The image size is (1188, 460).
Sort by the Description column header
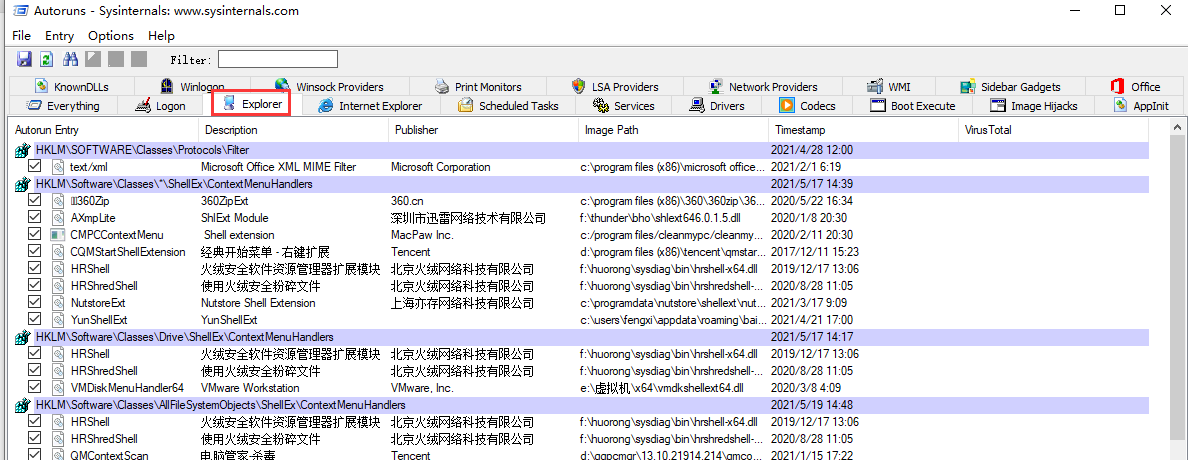point(294,130)
